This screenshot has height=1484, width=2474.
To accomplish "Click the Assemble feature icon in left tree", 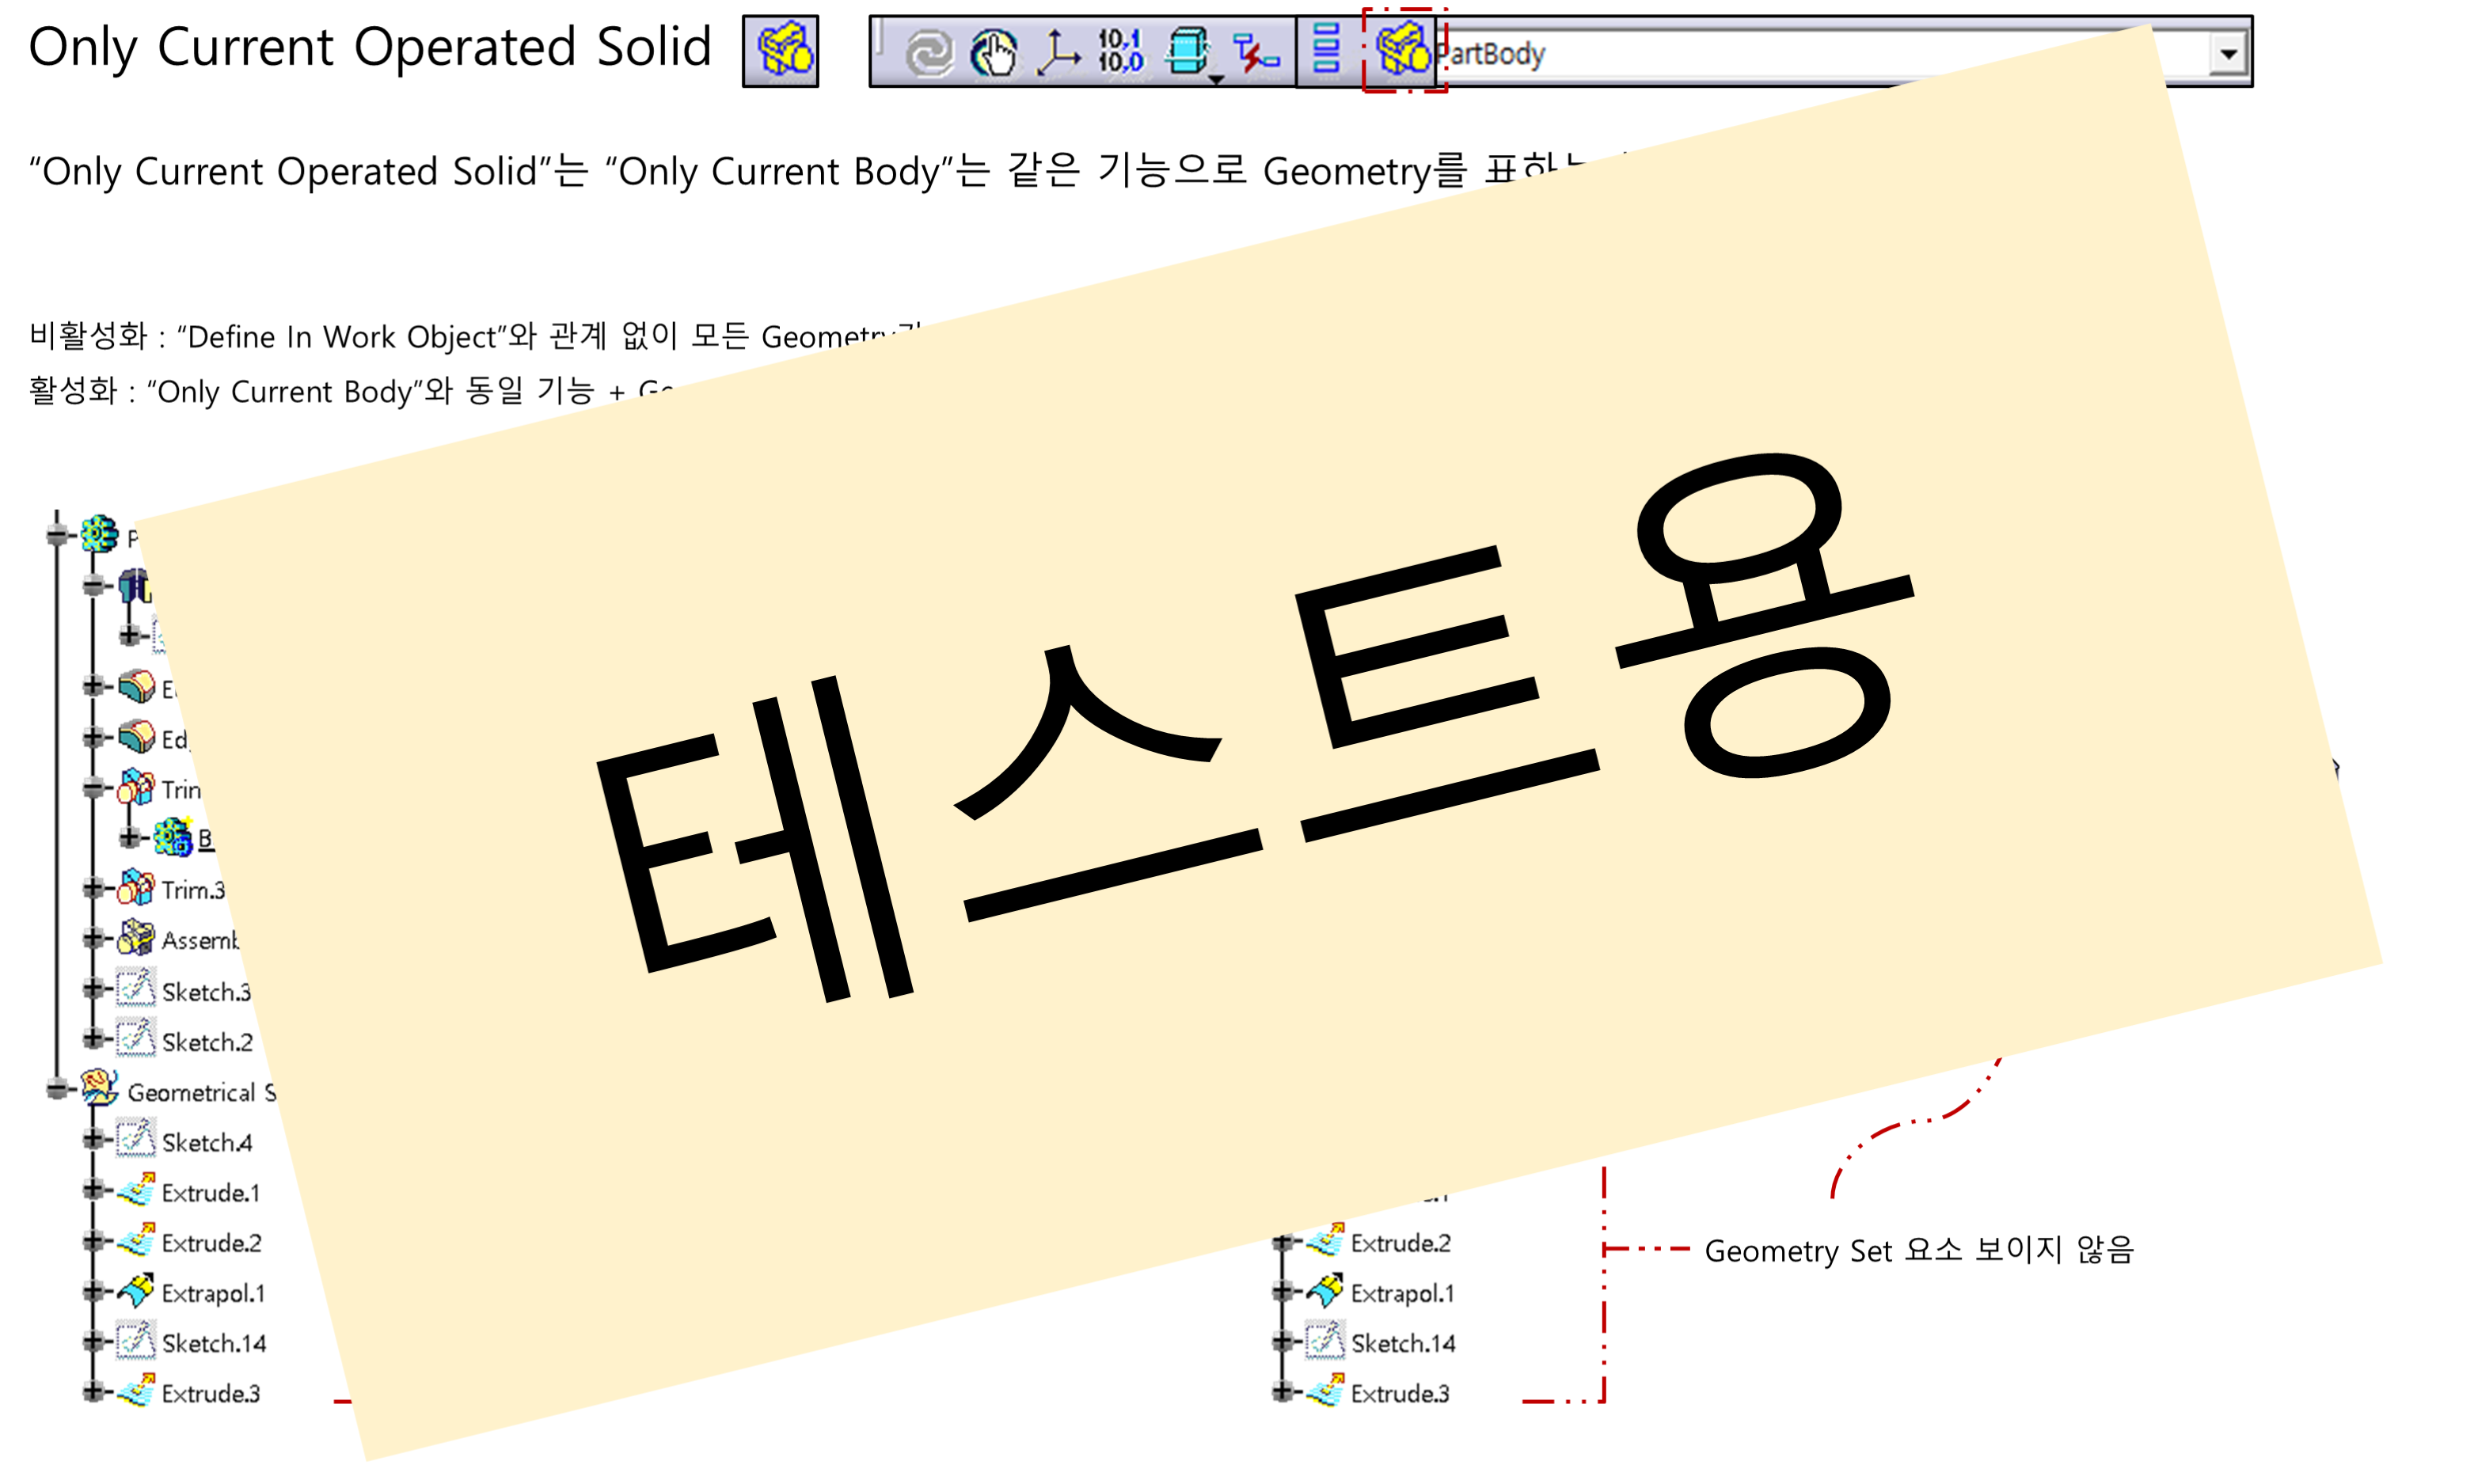I will tap(136, 938).
